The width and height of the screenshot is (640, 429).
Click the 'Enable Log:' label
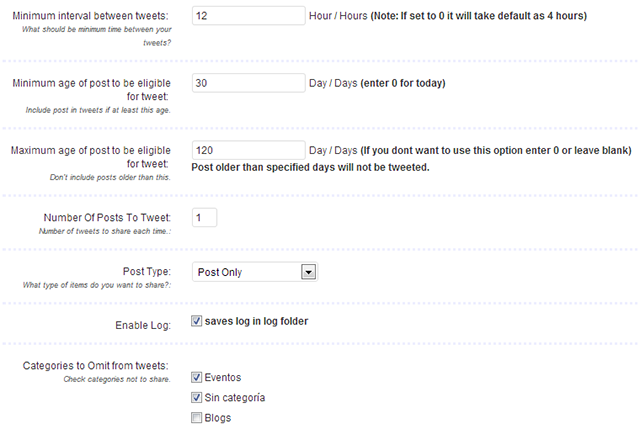tap(143, 325)
